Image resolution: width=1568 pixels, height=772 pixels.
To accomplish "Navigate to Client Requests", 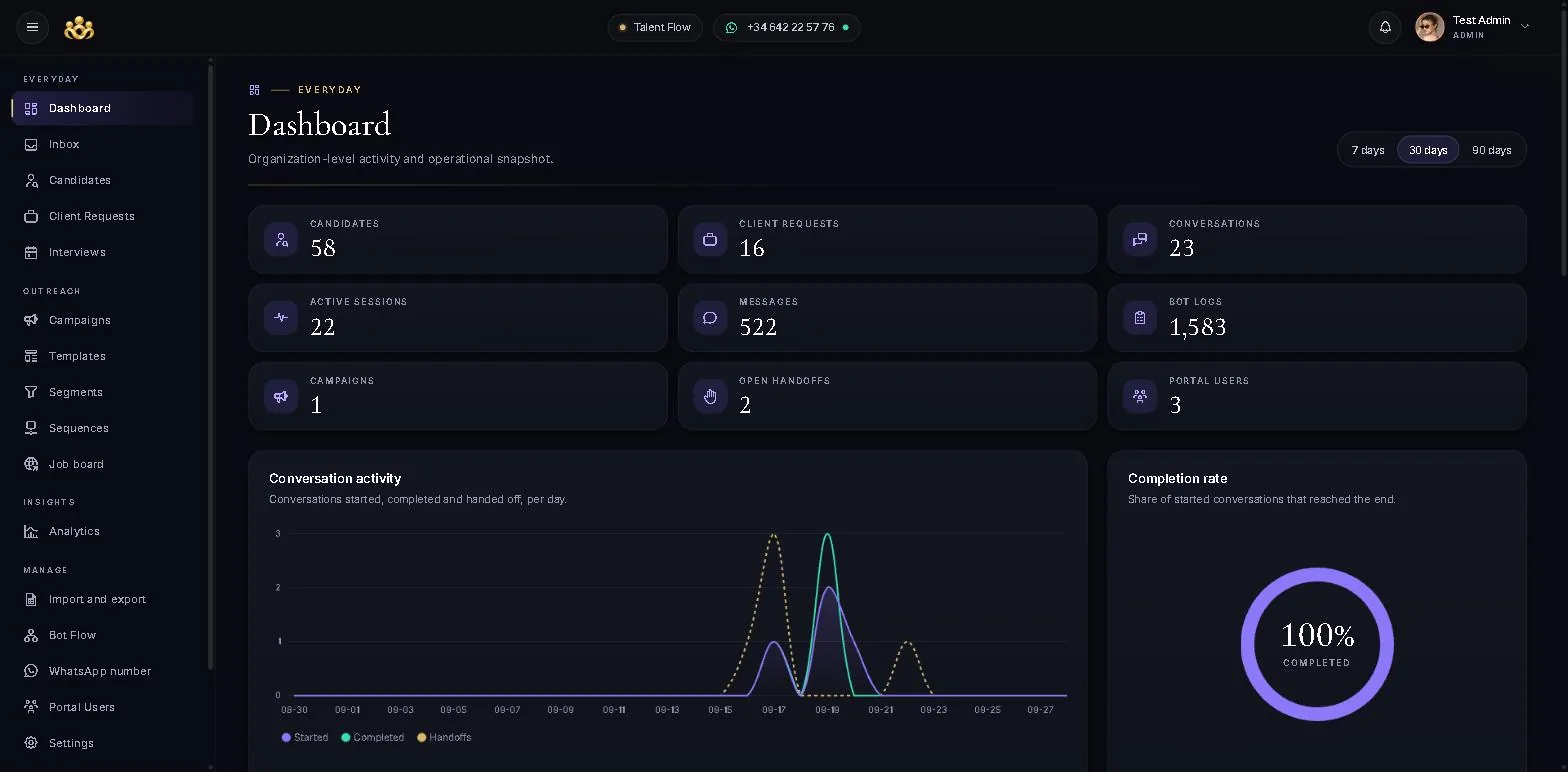I will tap(103, 216).
